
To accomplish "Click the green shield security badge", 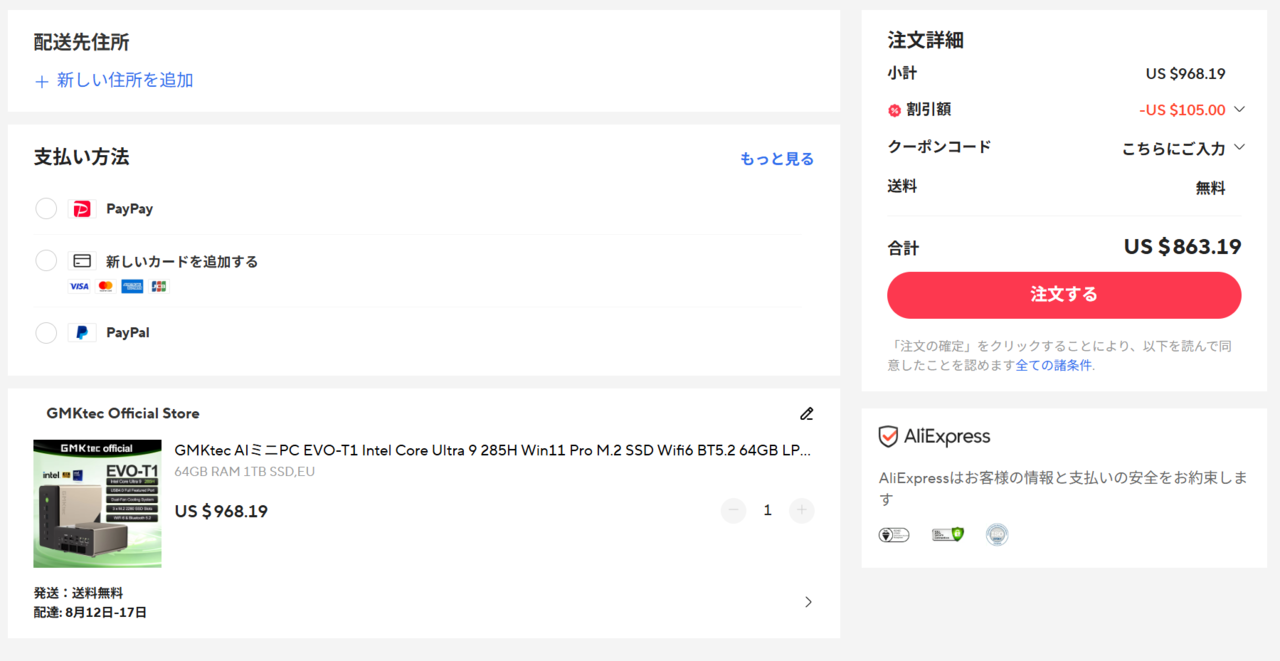I will tap(947, 535).
